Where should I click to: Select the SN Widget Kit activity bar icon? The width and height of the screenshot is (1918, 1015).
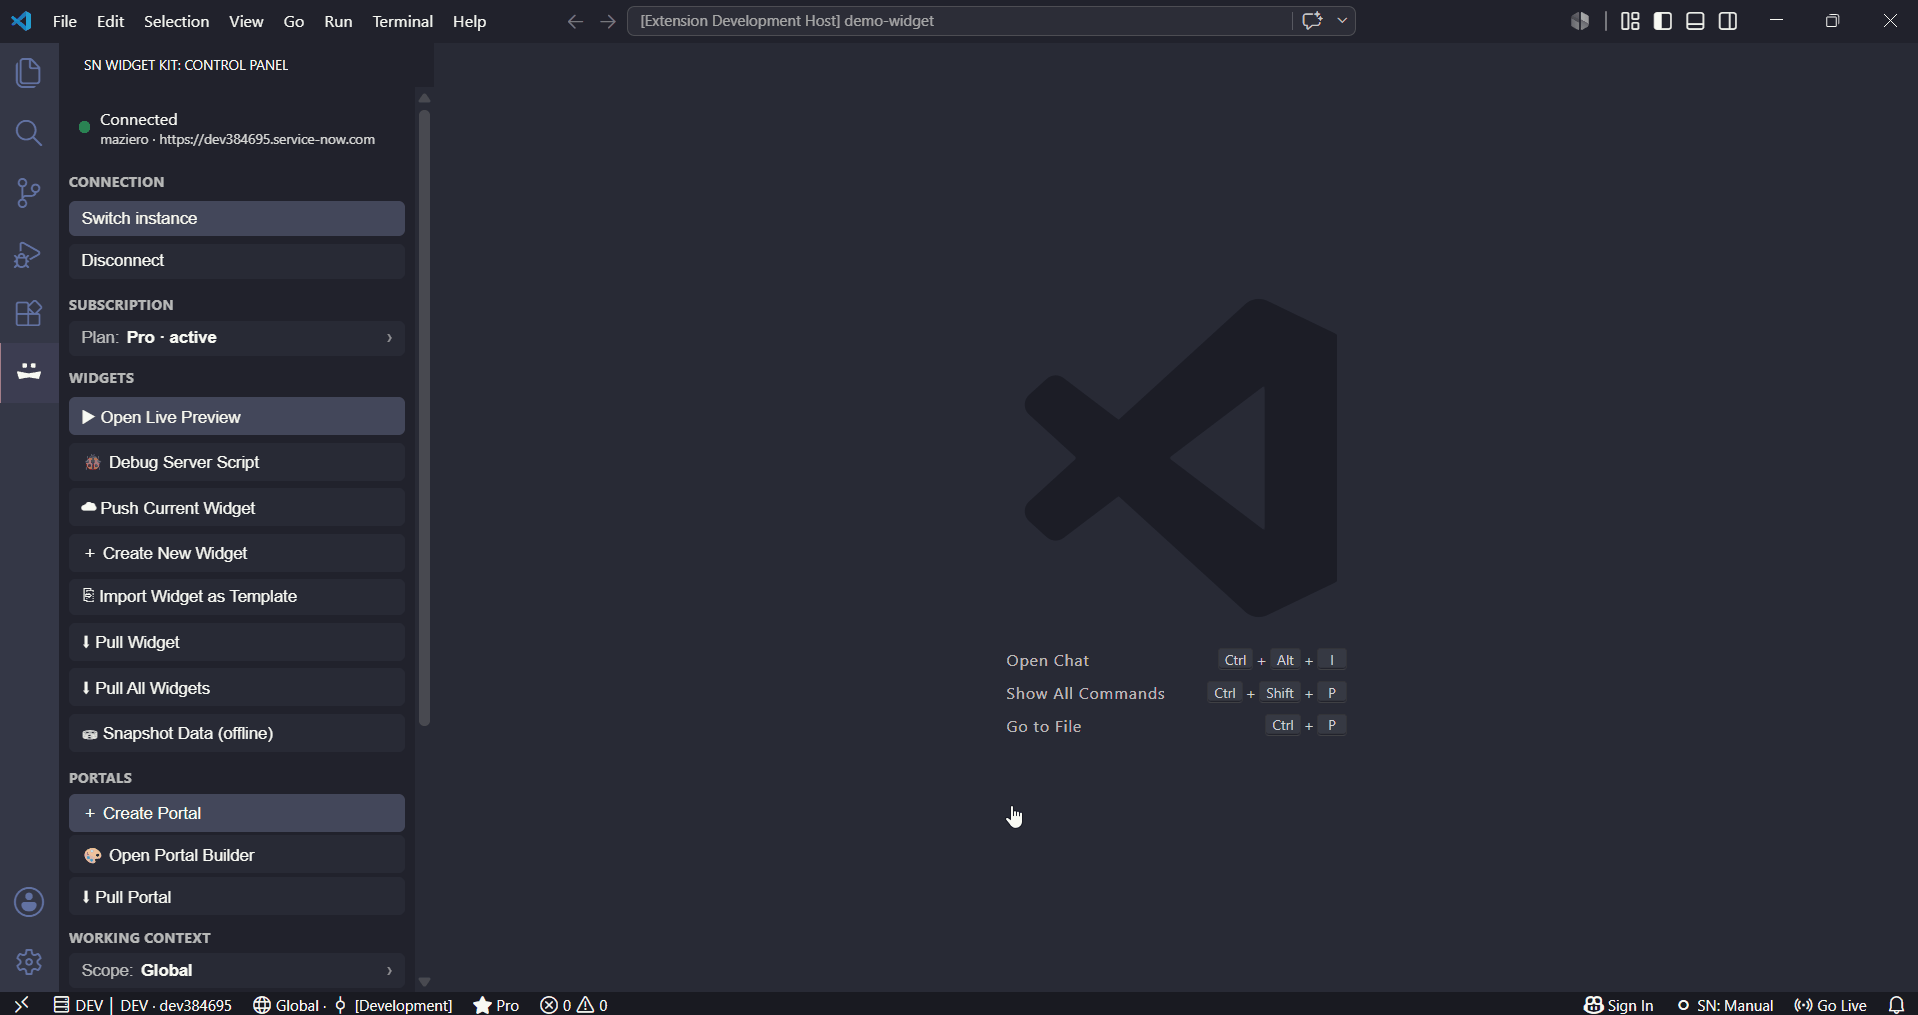[29, 372]
